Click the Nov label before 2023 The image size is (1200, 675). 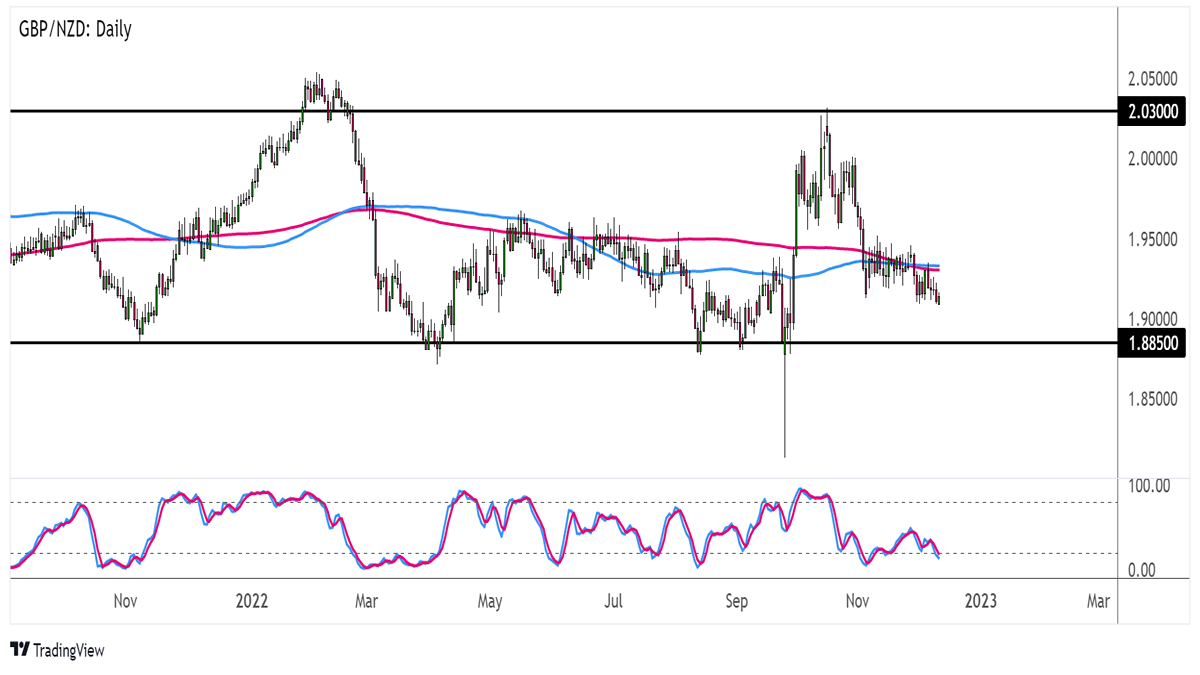[856, 601]
